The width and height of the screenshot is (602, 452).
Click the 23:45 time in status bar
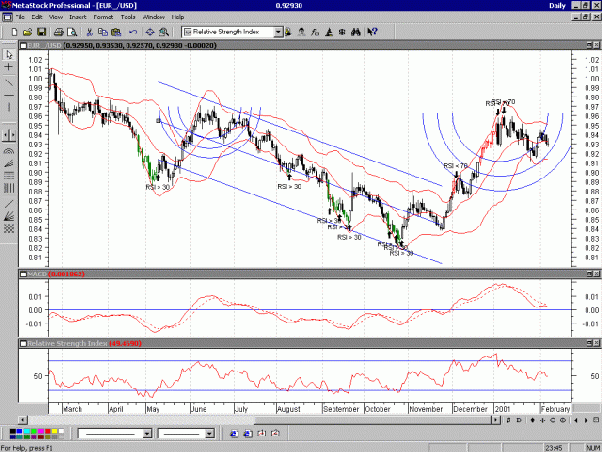554,448
